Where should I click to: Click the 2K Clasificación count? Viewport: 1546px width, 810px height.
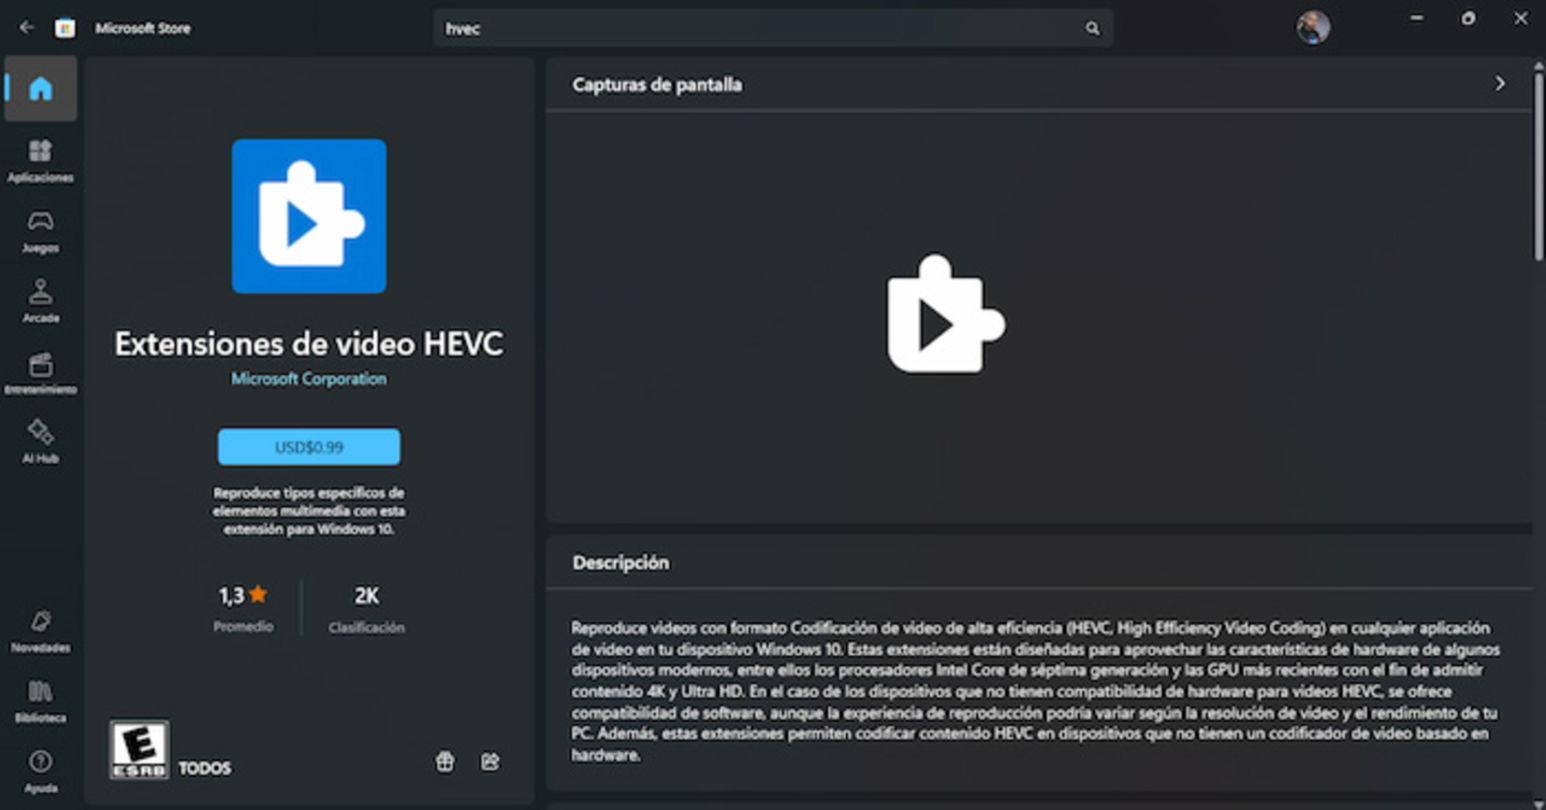(366, 609)
